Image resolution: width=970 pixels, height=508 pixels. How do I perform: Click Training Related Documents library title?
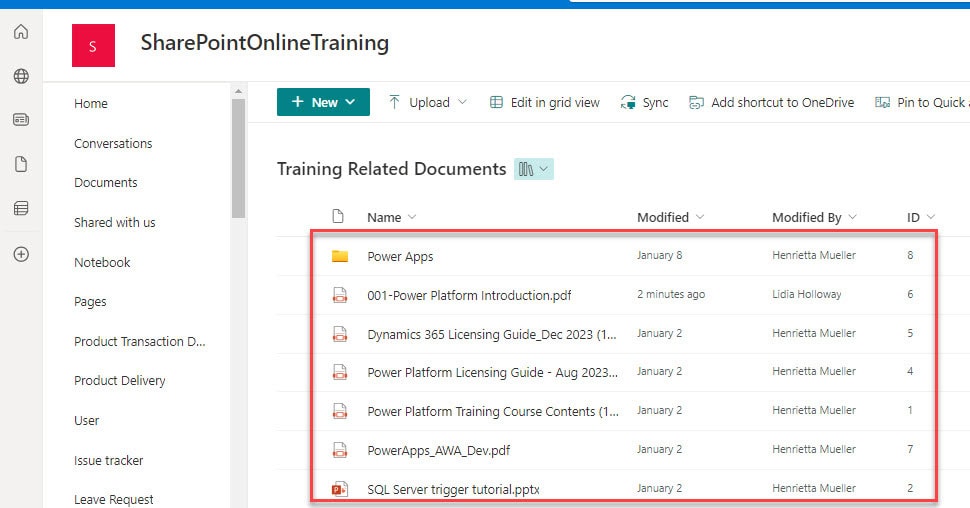(x=392, y=169)
